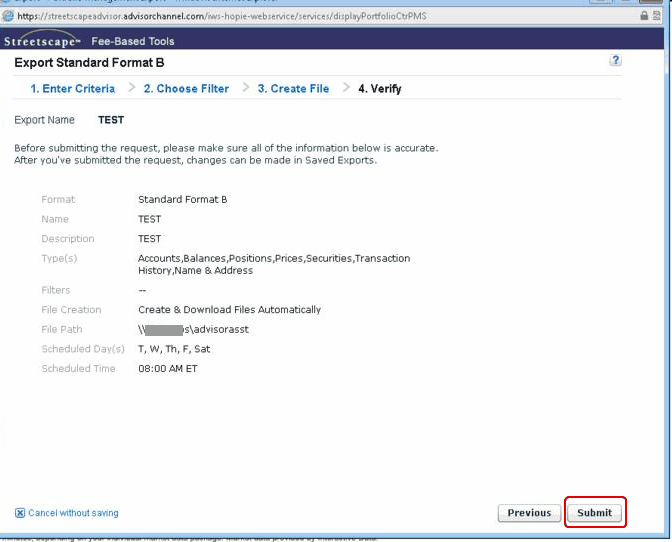672x542 pixels.
Task: Go back with the Previous button
Action: [x=529, y=512]
